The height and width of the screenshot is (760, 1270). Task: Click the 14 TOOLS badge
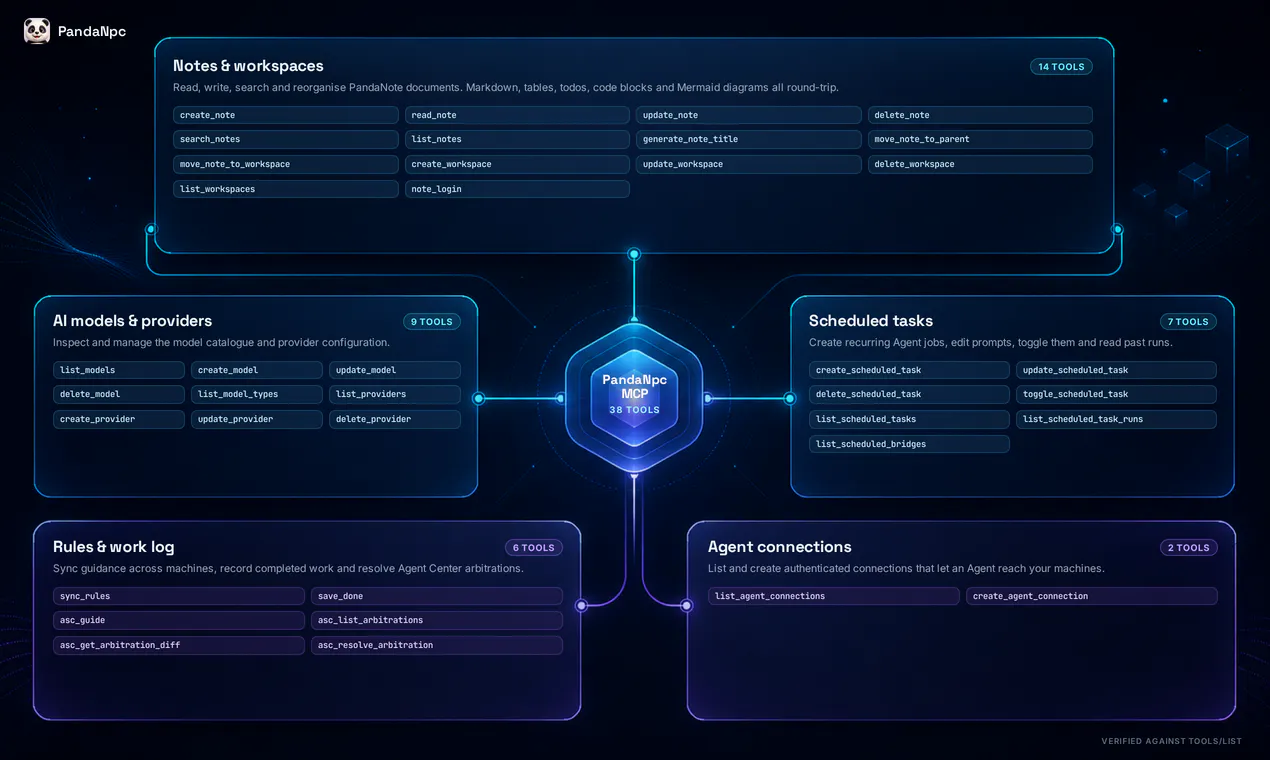pyautogui.click(x=1061, y=67)
